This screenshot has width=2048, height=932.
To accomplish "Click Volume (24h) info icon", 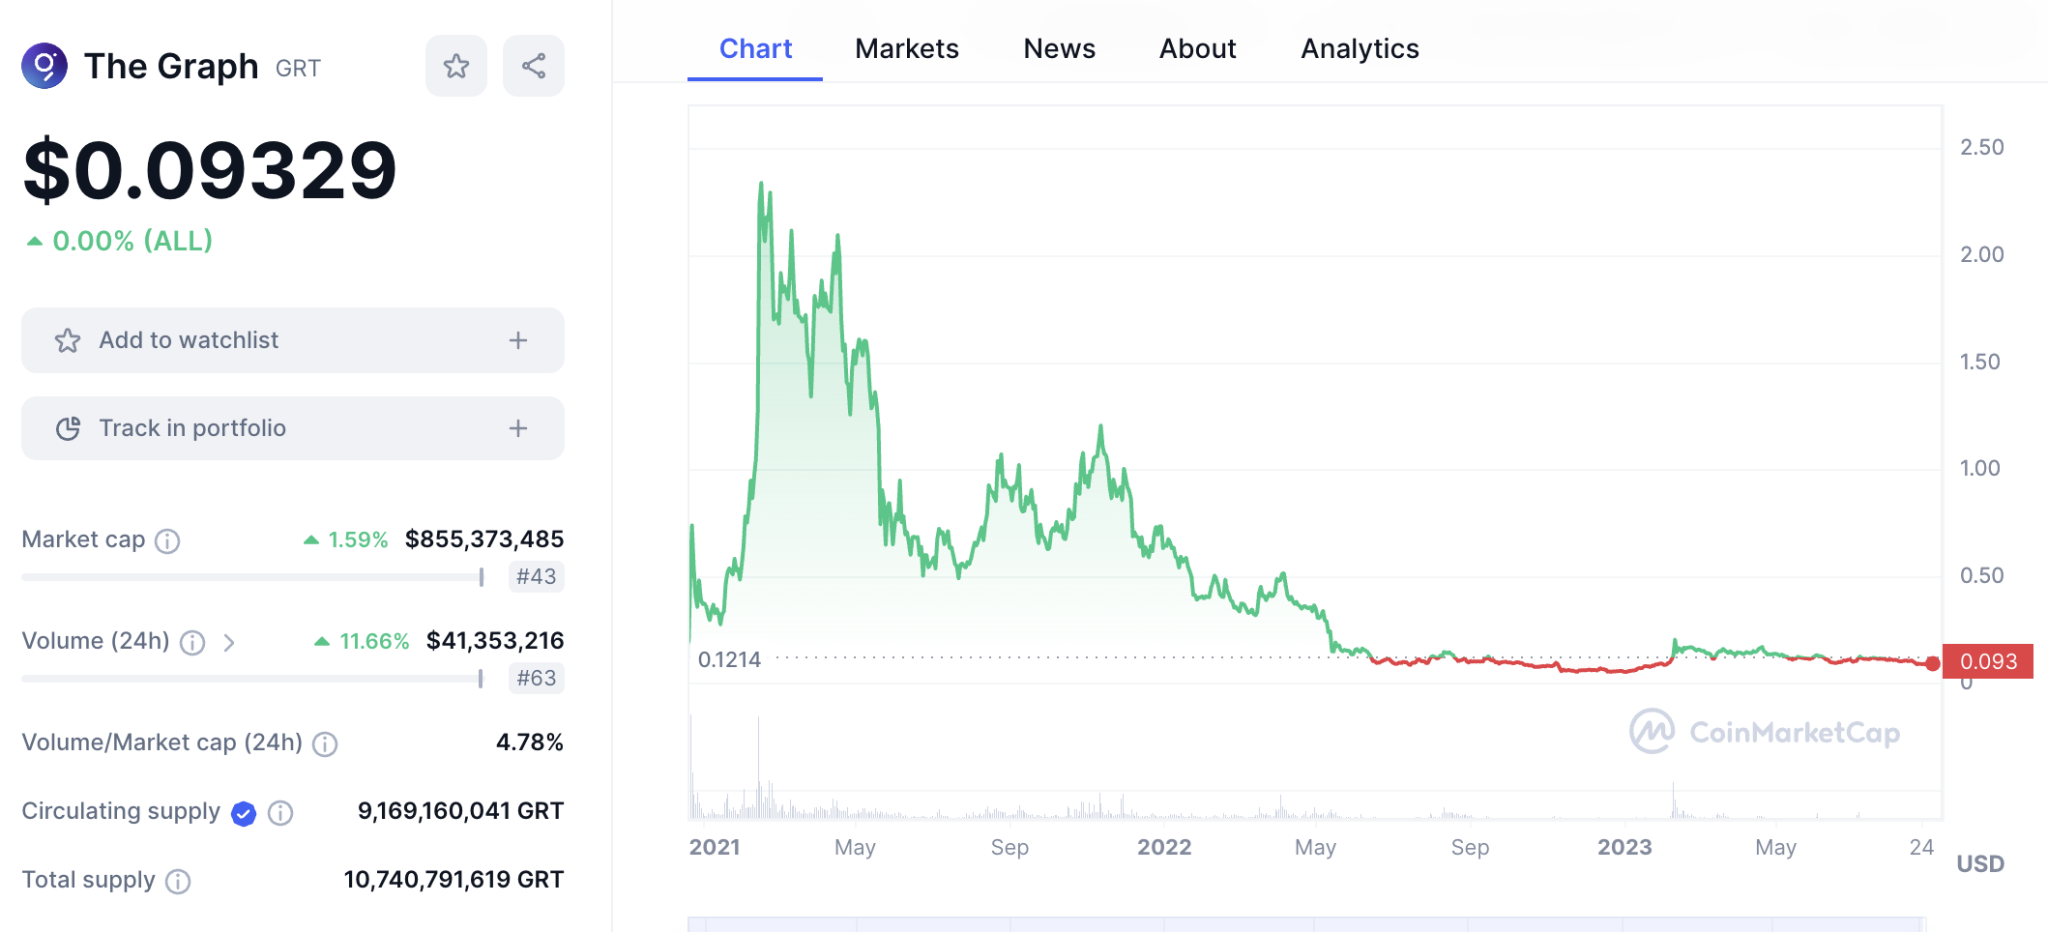I will tap(192, 642).
